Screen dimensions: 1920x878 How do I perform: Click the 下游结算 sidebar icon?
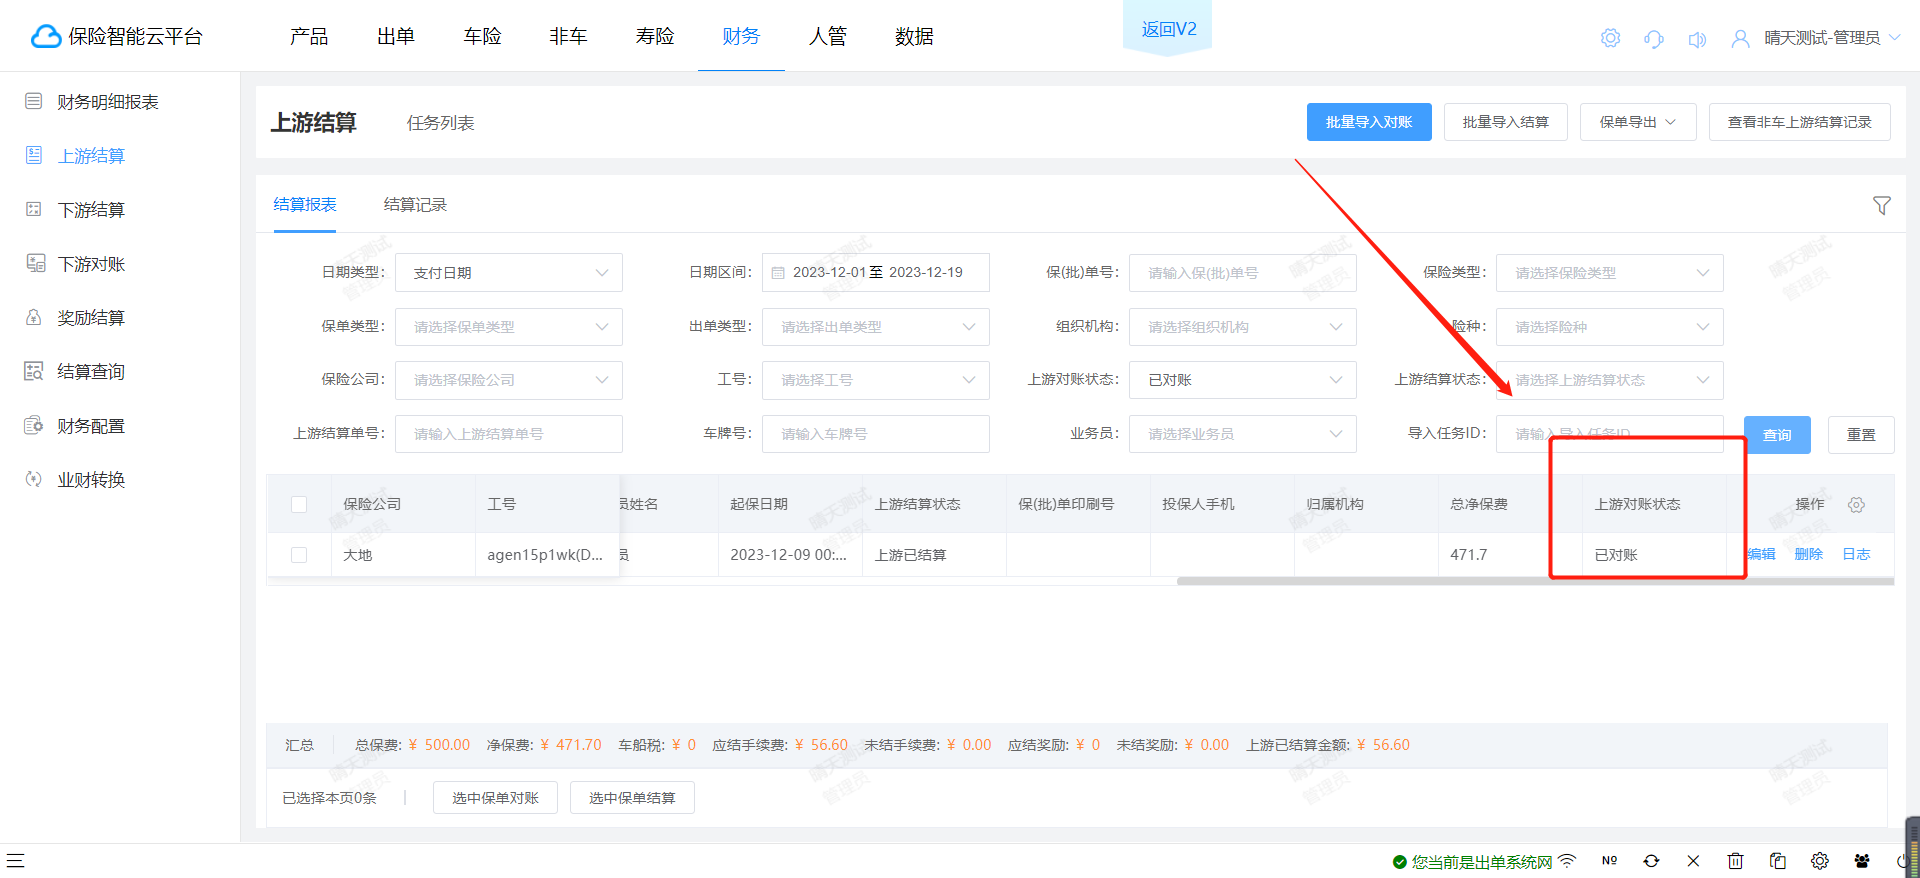(x=33, y=209)
